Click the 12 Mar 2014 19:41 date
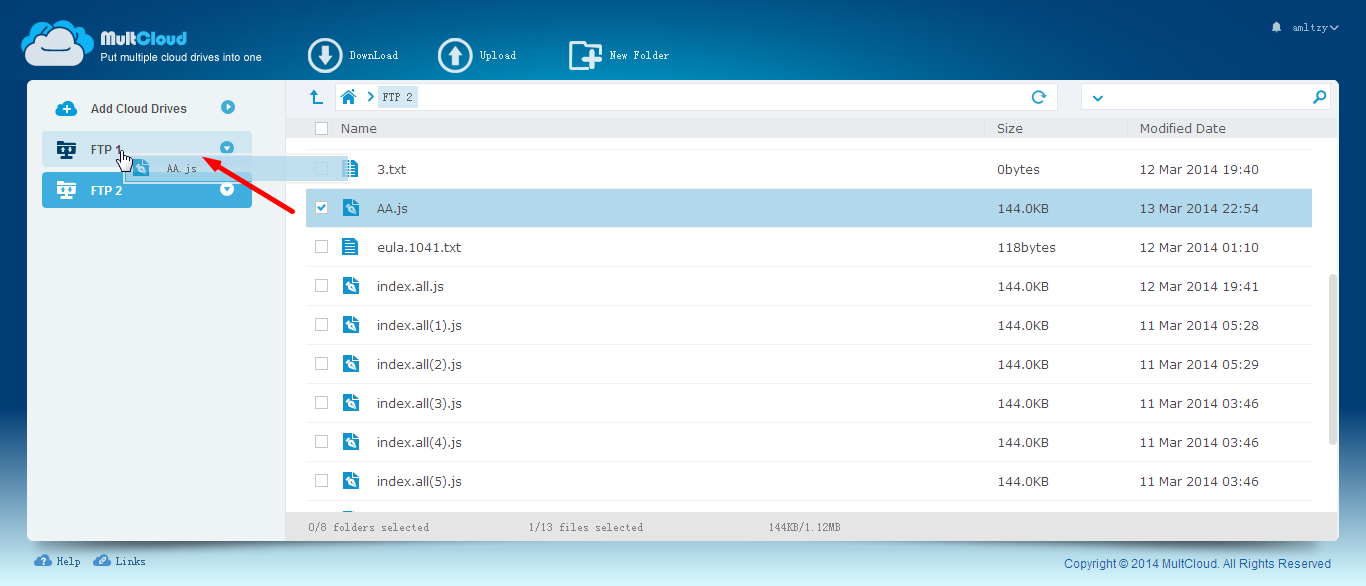1366x586 pixels. pos(1199,286)
